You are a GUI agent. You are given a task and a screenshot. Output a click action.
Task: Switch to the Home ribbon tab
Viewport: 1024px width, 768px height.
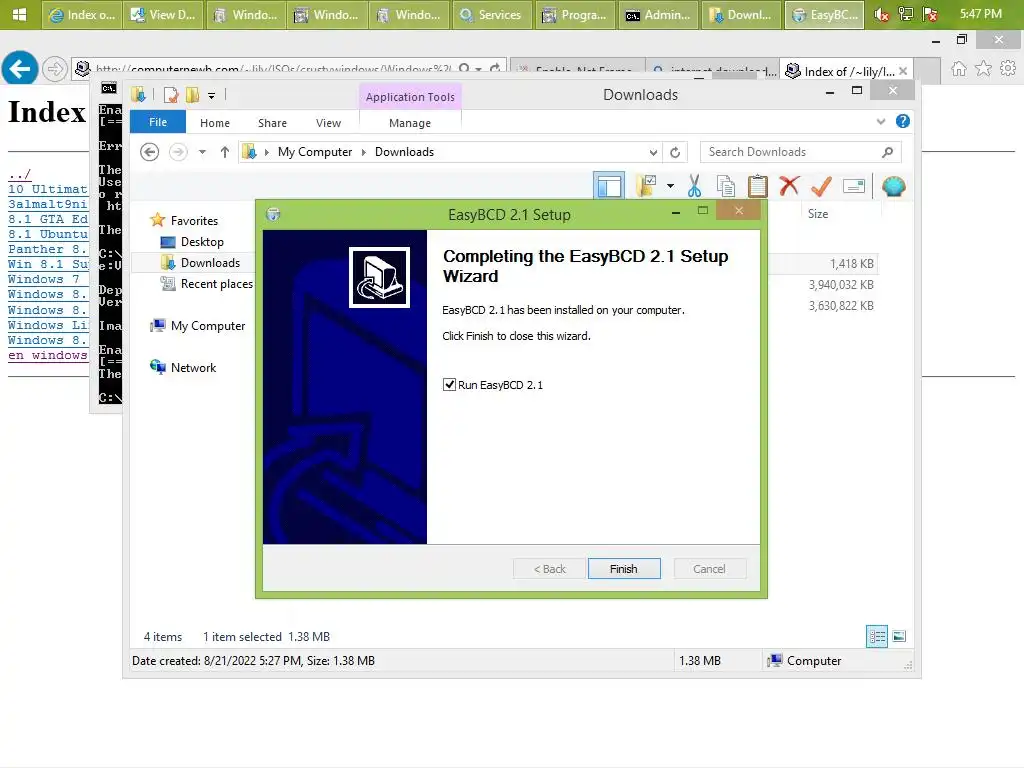tap(215, 123)
